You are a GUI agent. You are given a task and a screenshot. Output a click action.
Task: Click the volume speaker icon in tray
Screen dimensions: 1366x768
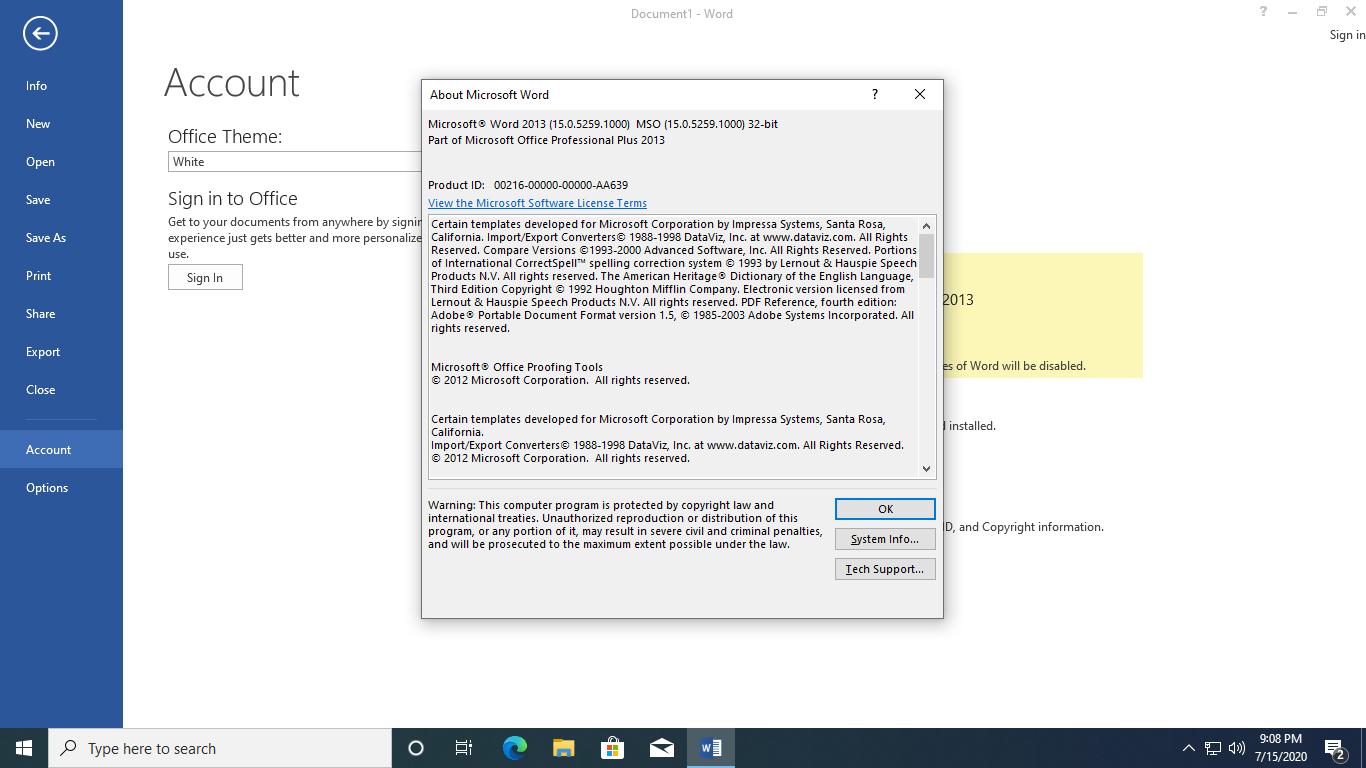pyautogui.click(x=1237, y=748)
